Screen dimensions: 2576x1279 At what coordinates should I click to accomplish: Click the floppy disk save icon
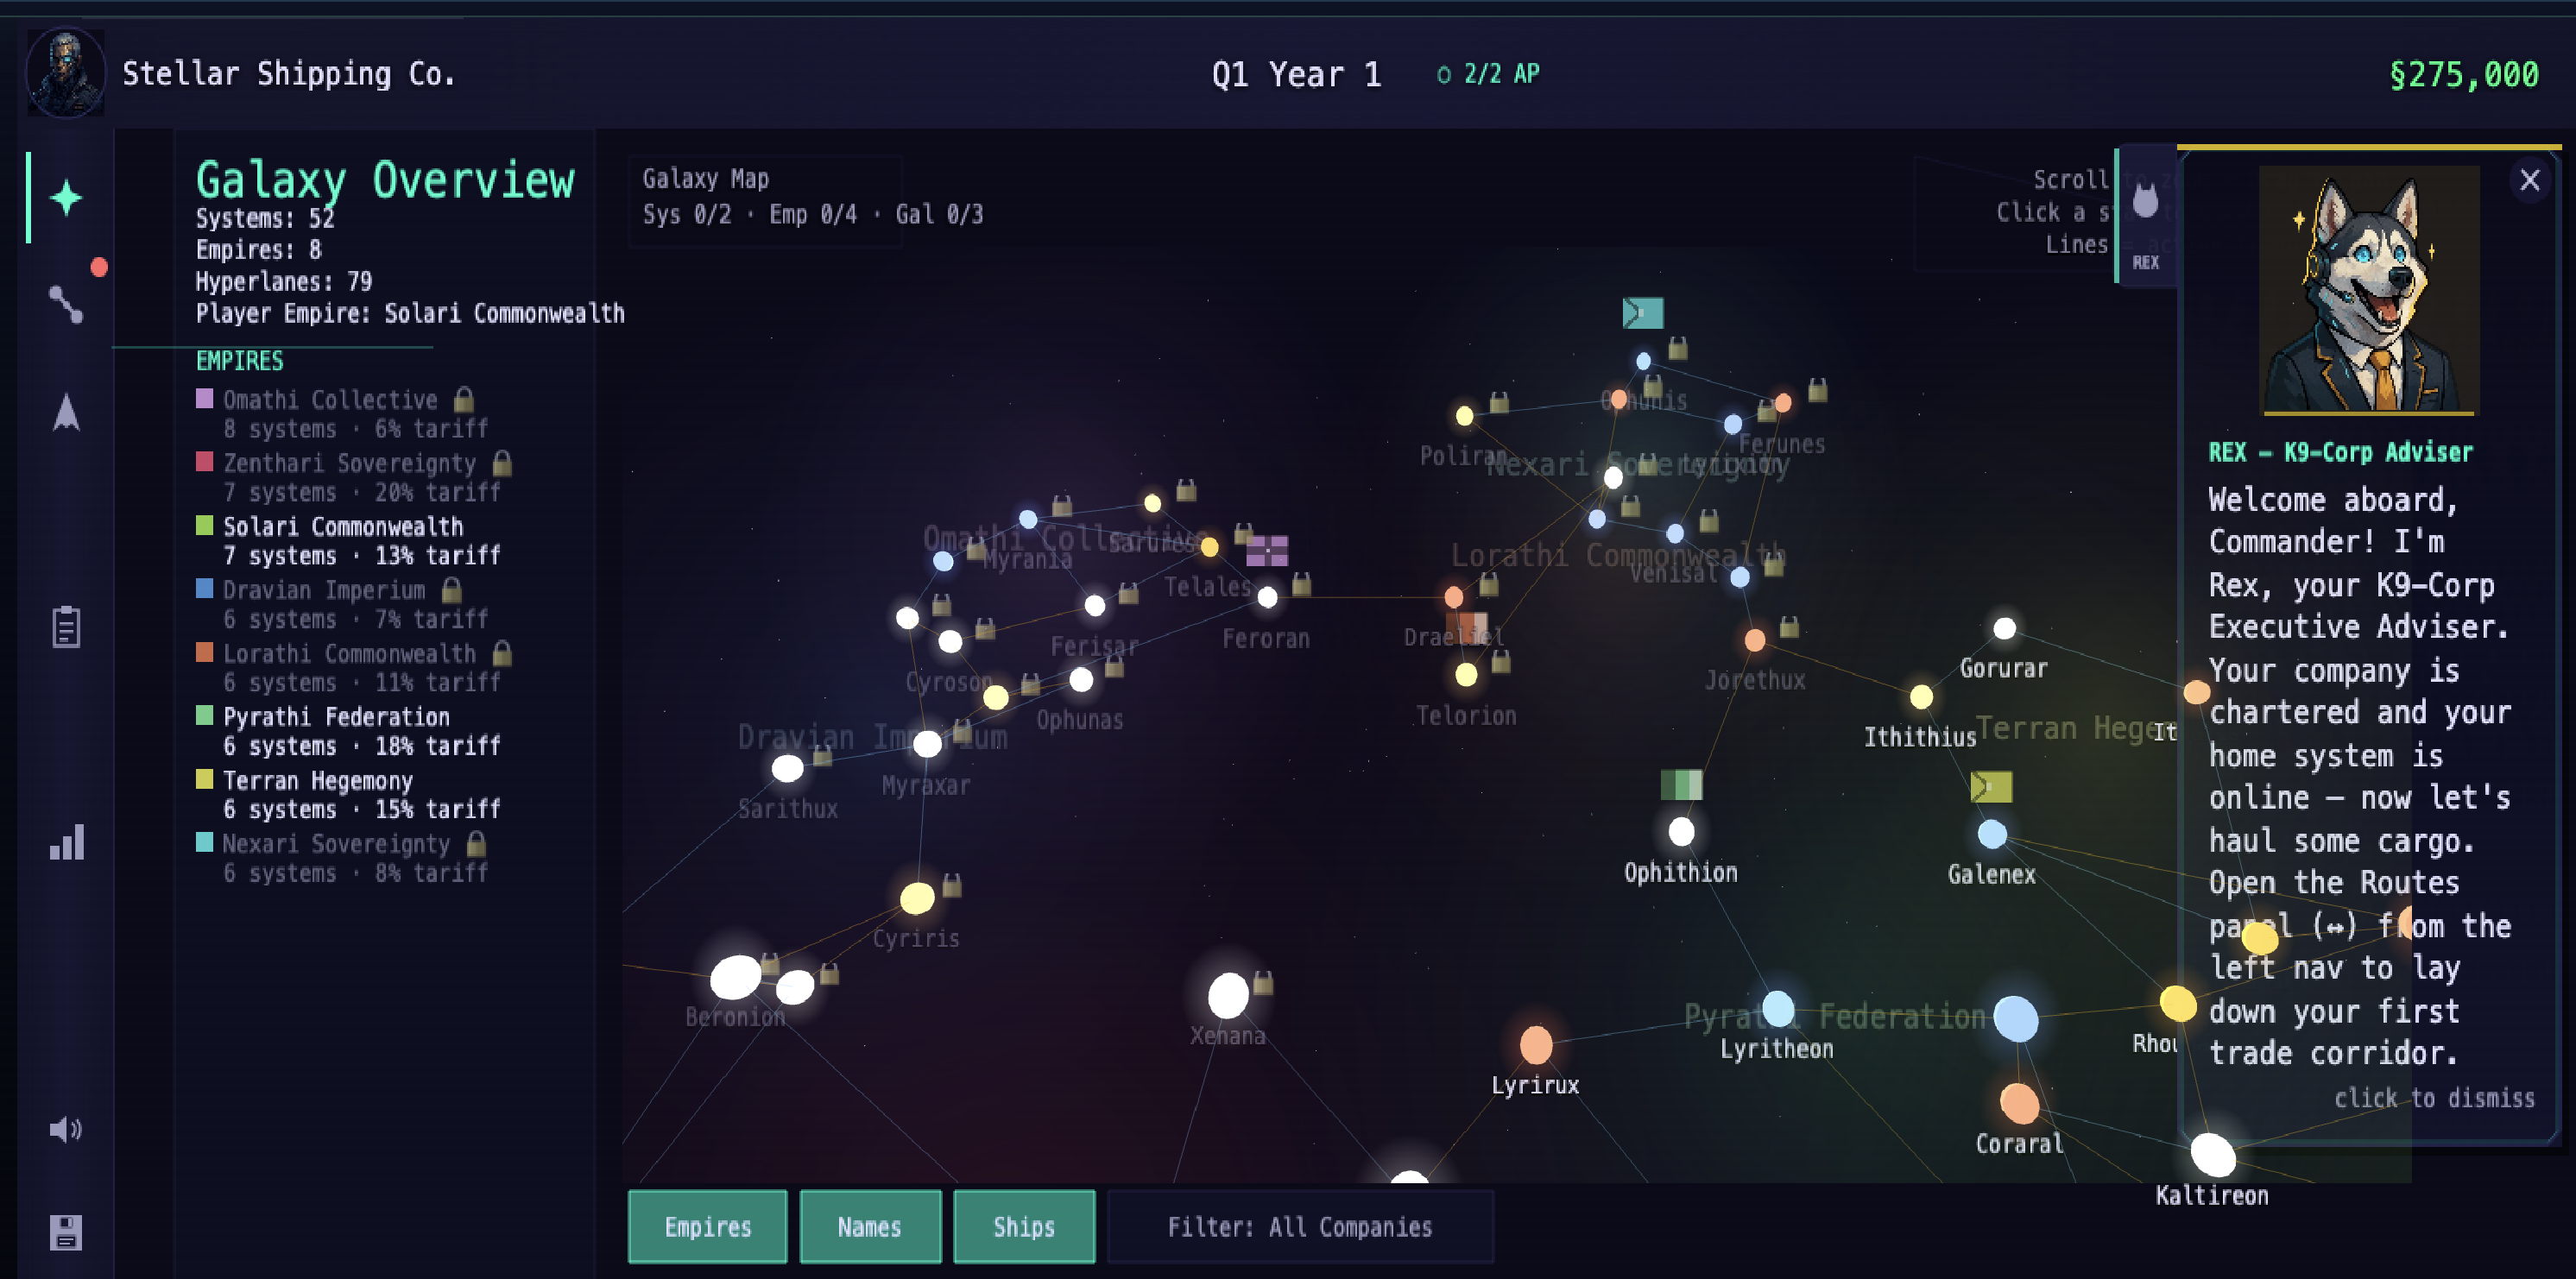tap(66, 1232)
